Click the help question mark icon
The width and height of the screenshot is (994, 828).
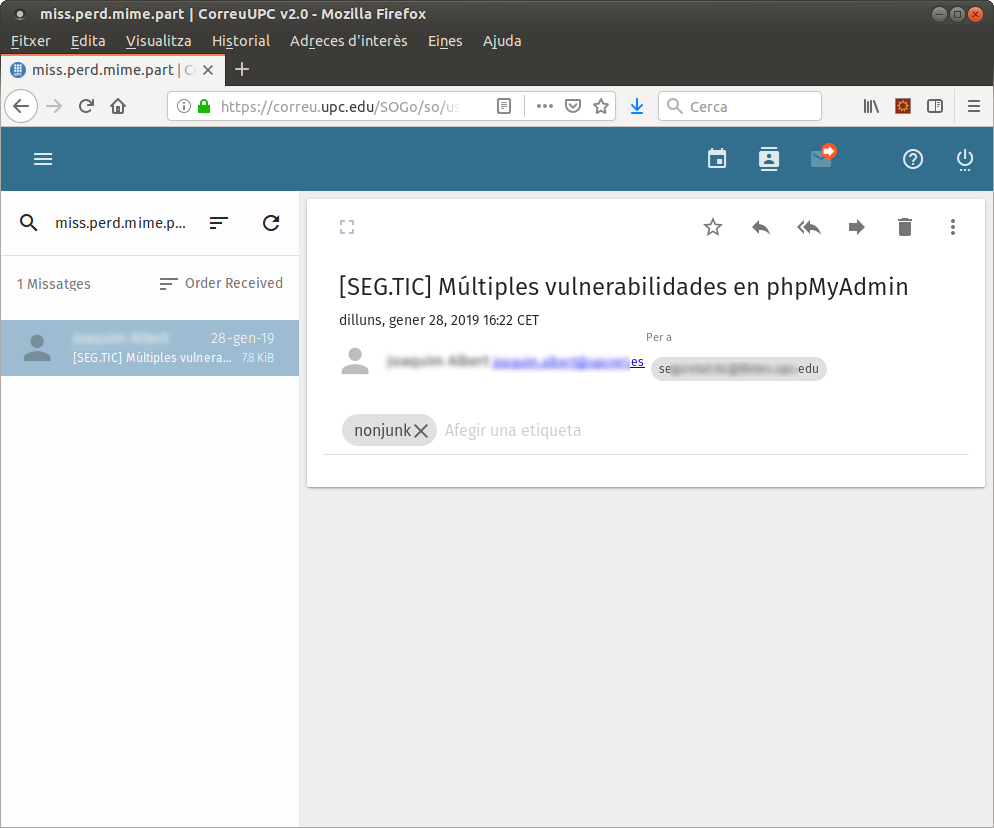[x=912, y=159]
